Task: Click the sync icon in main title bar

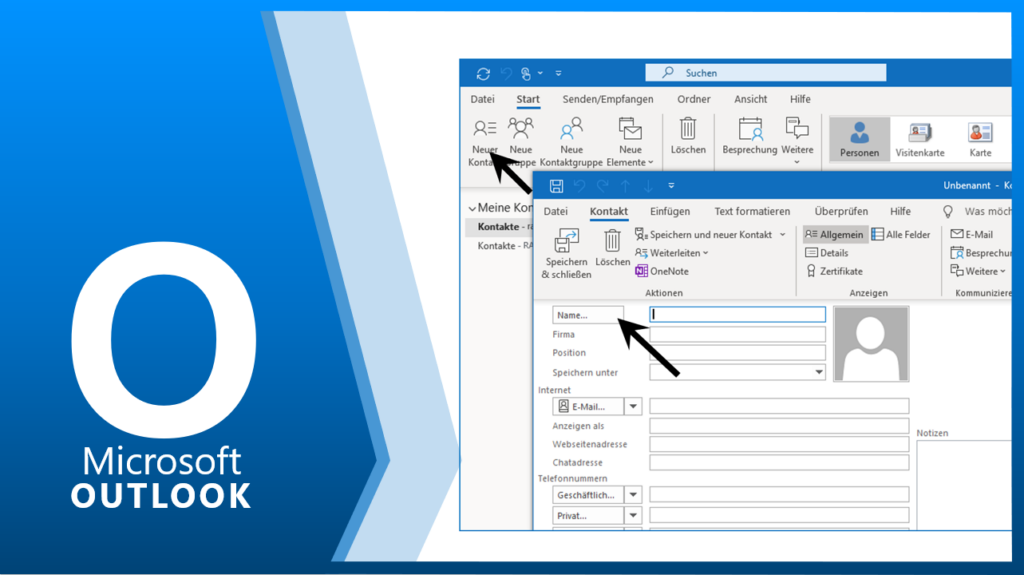Action: 483,73
